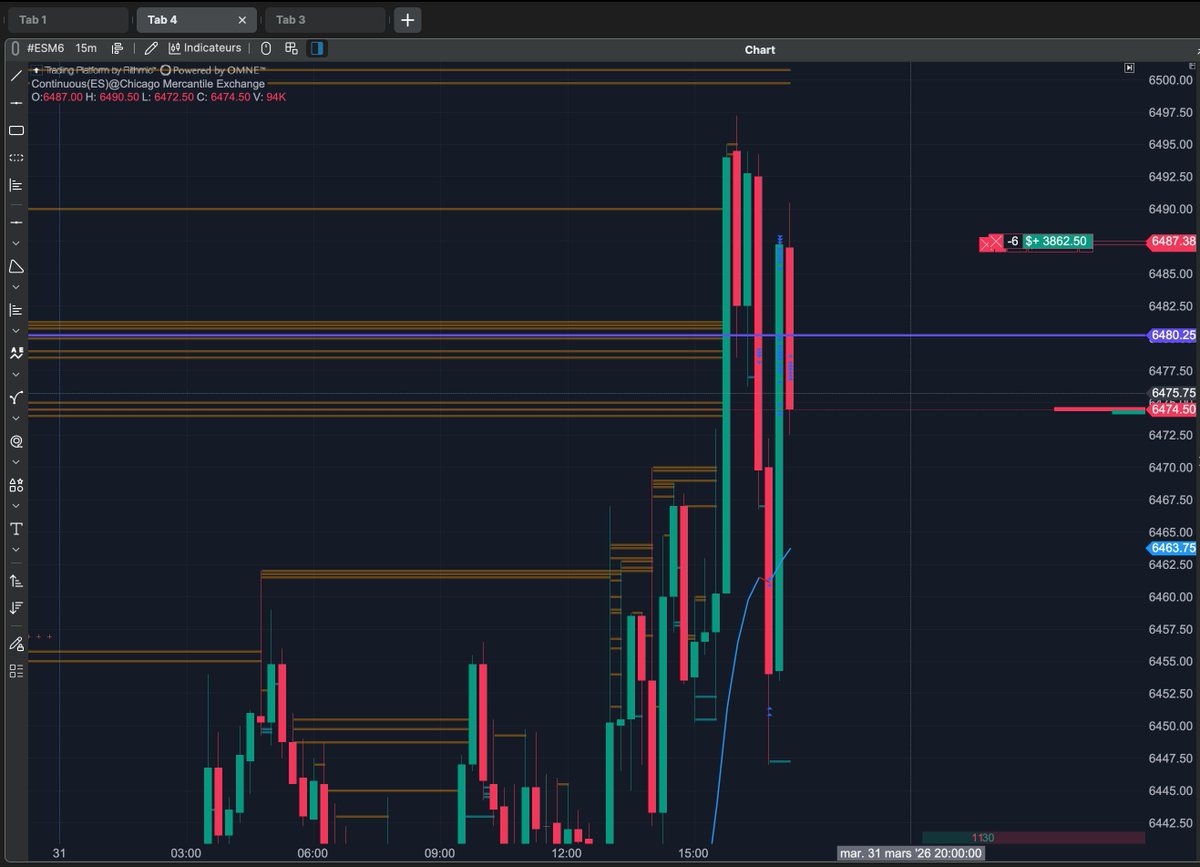Select the fixed-range volume profile tool below triangle

(x=16, y=310)
